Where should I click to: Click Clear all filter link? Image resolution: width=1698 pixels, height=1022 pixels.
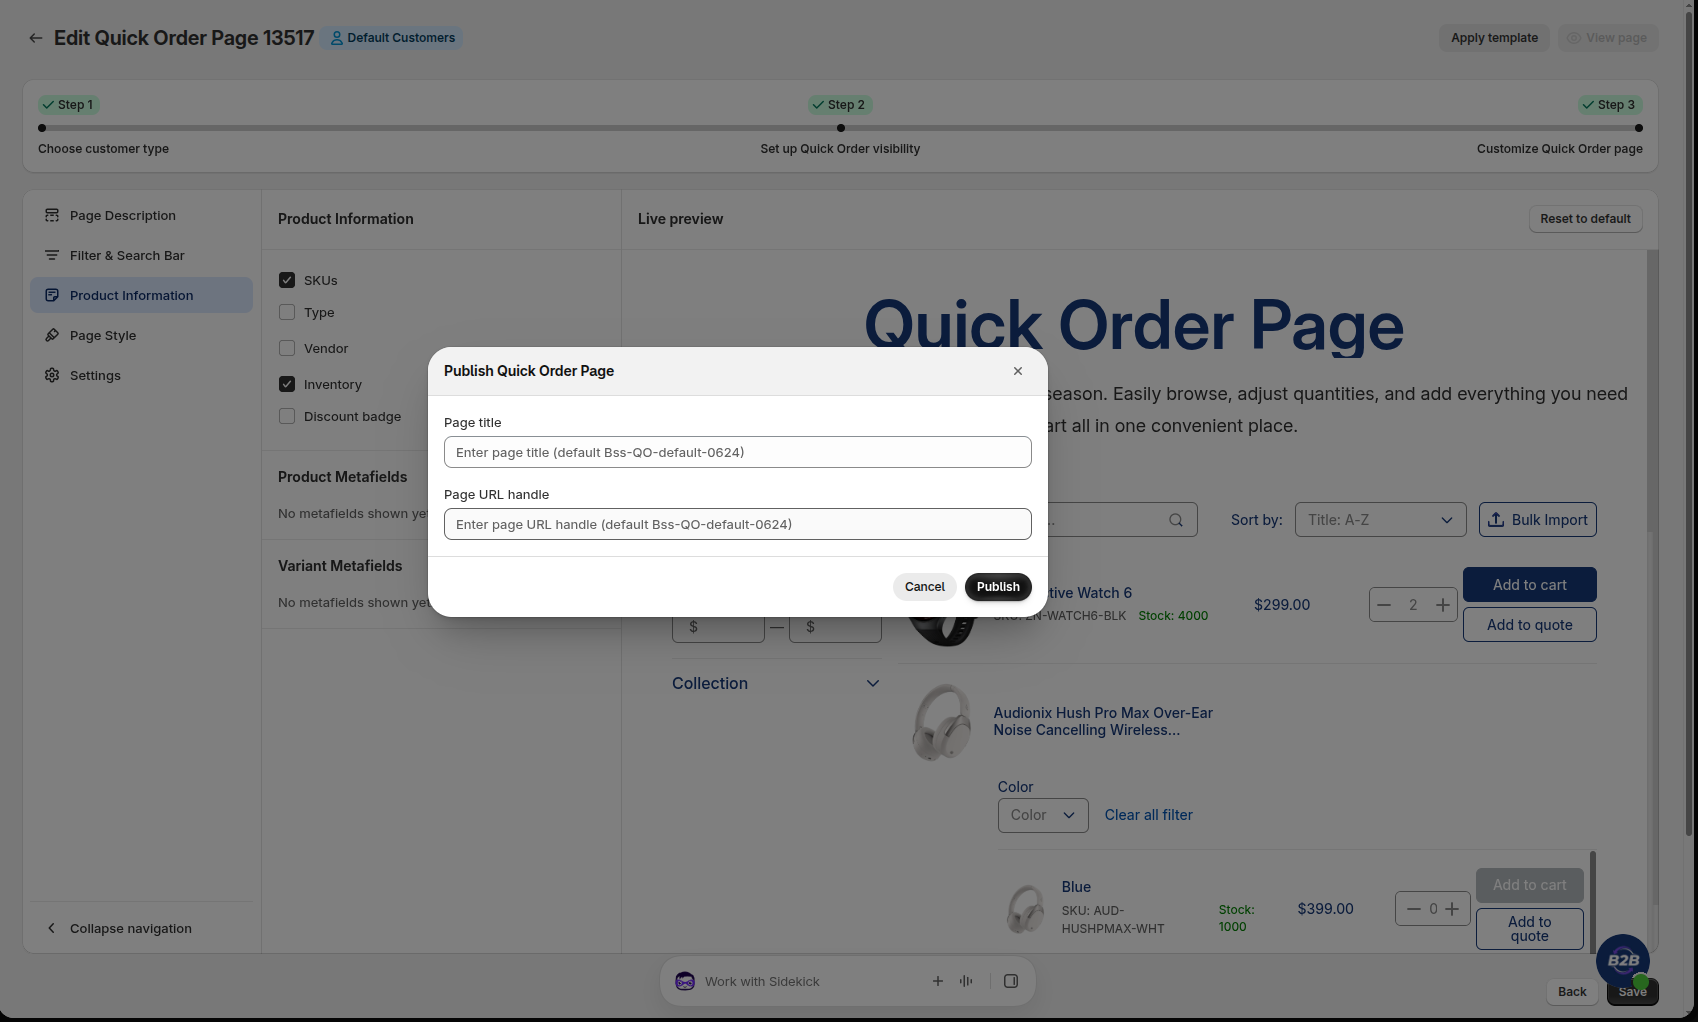click(x=1148, y=815)
